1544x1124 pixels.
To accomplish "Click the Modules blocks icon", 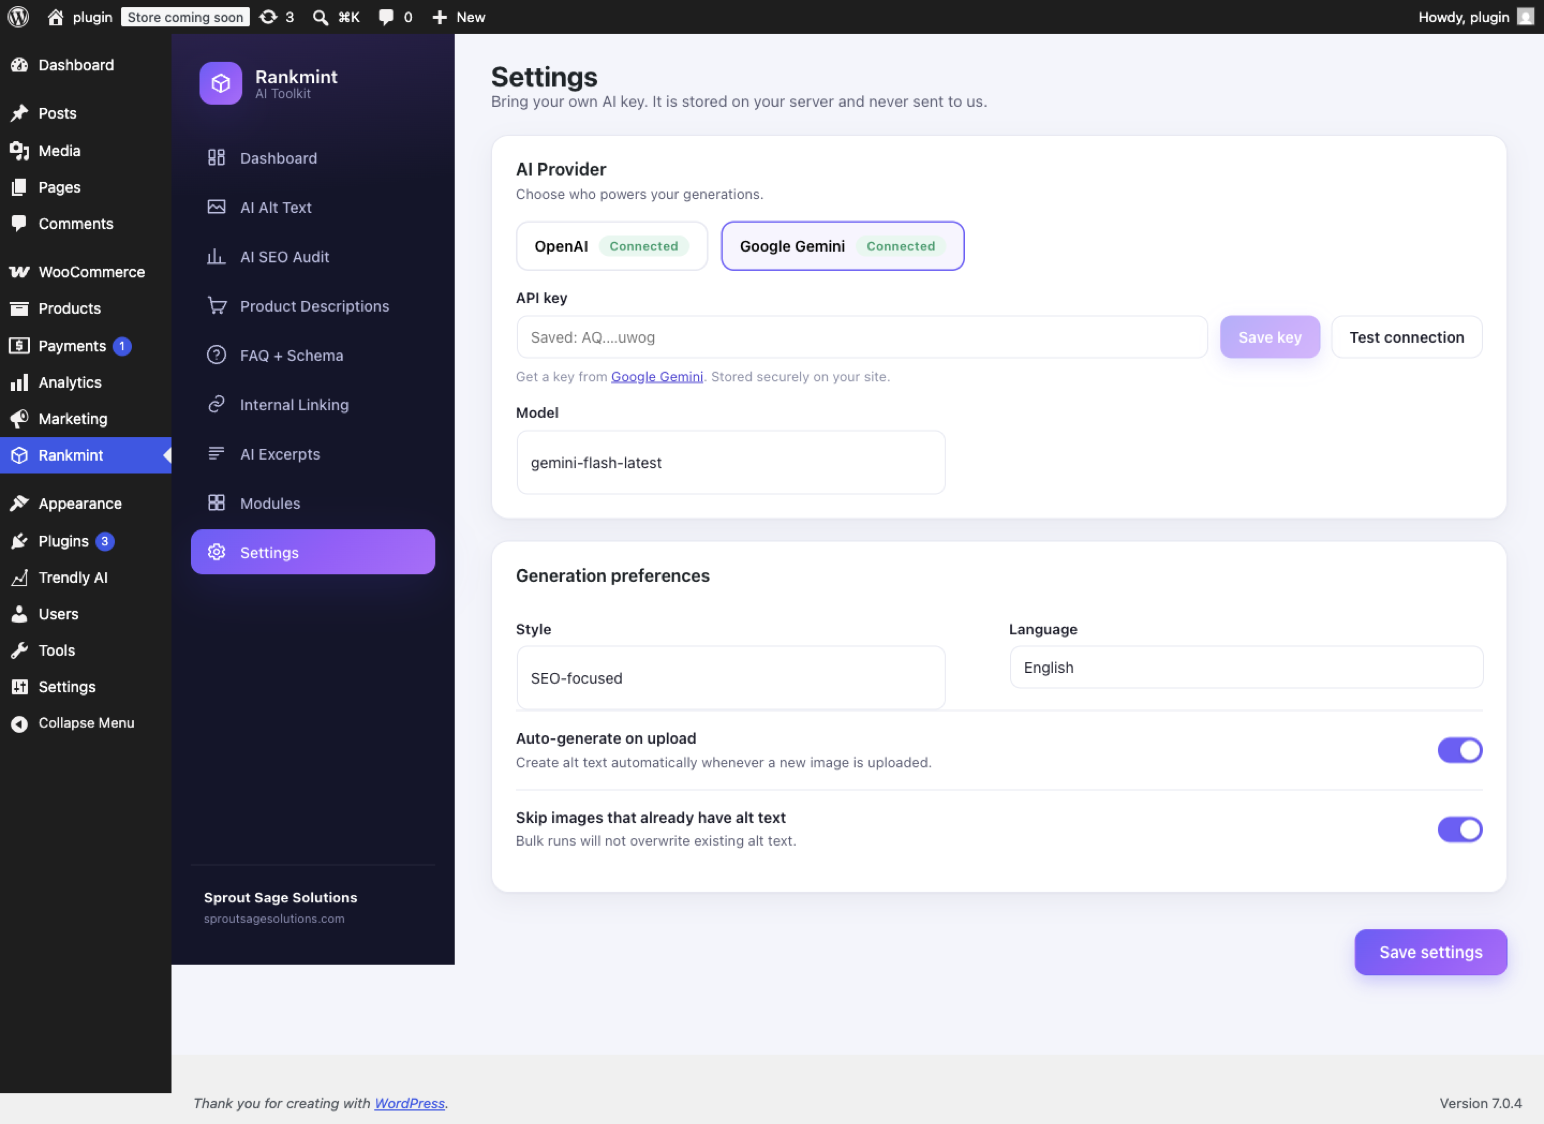I will coord(216,503).
